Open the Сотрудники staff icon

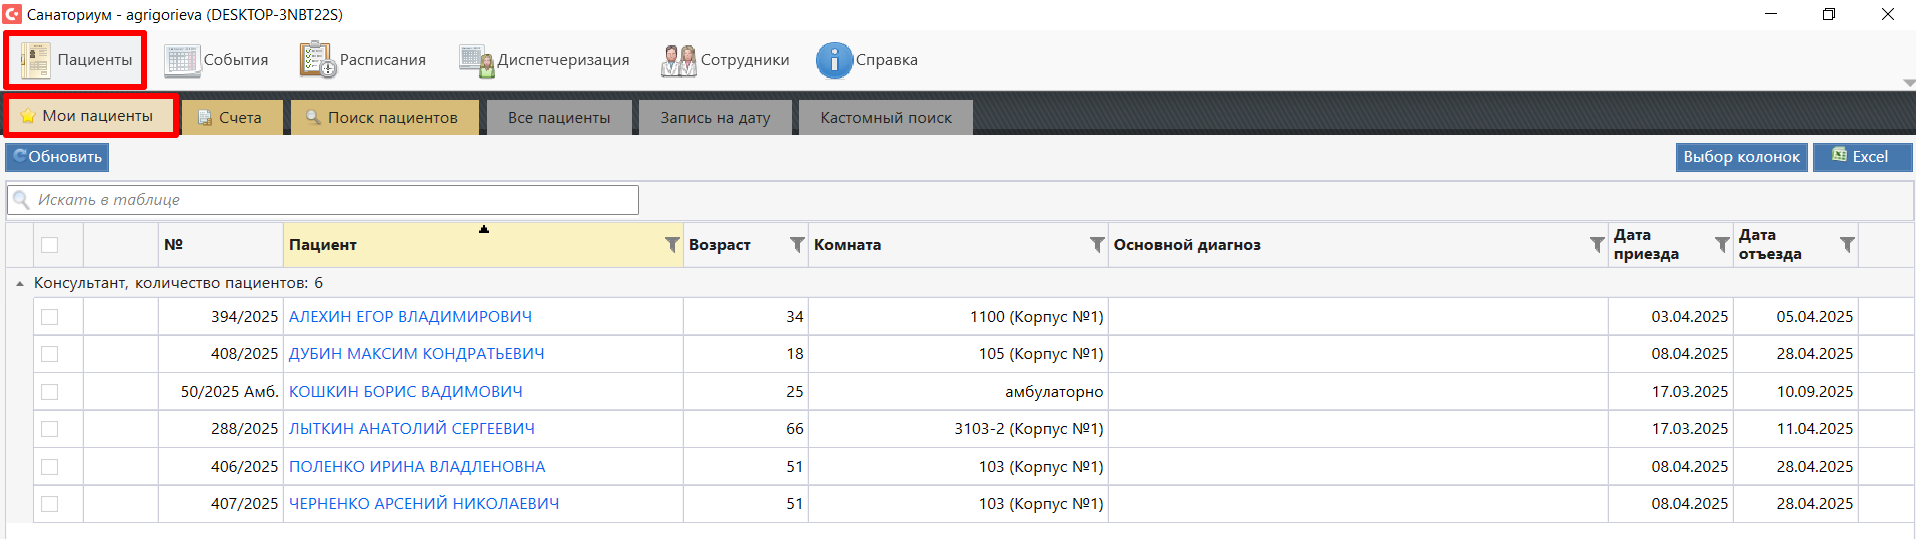pyautogui.click(x=678, y=60)
